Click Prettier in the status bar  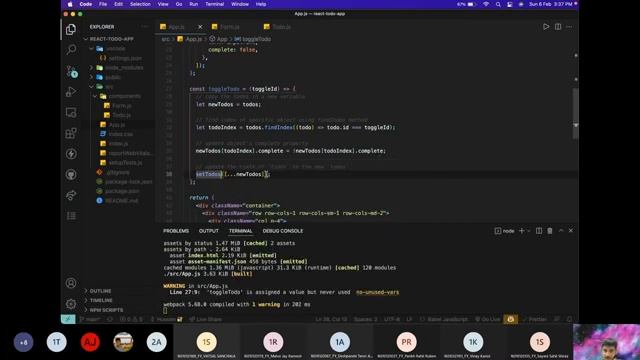[x=535, y=319]
